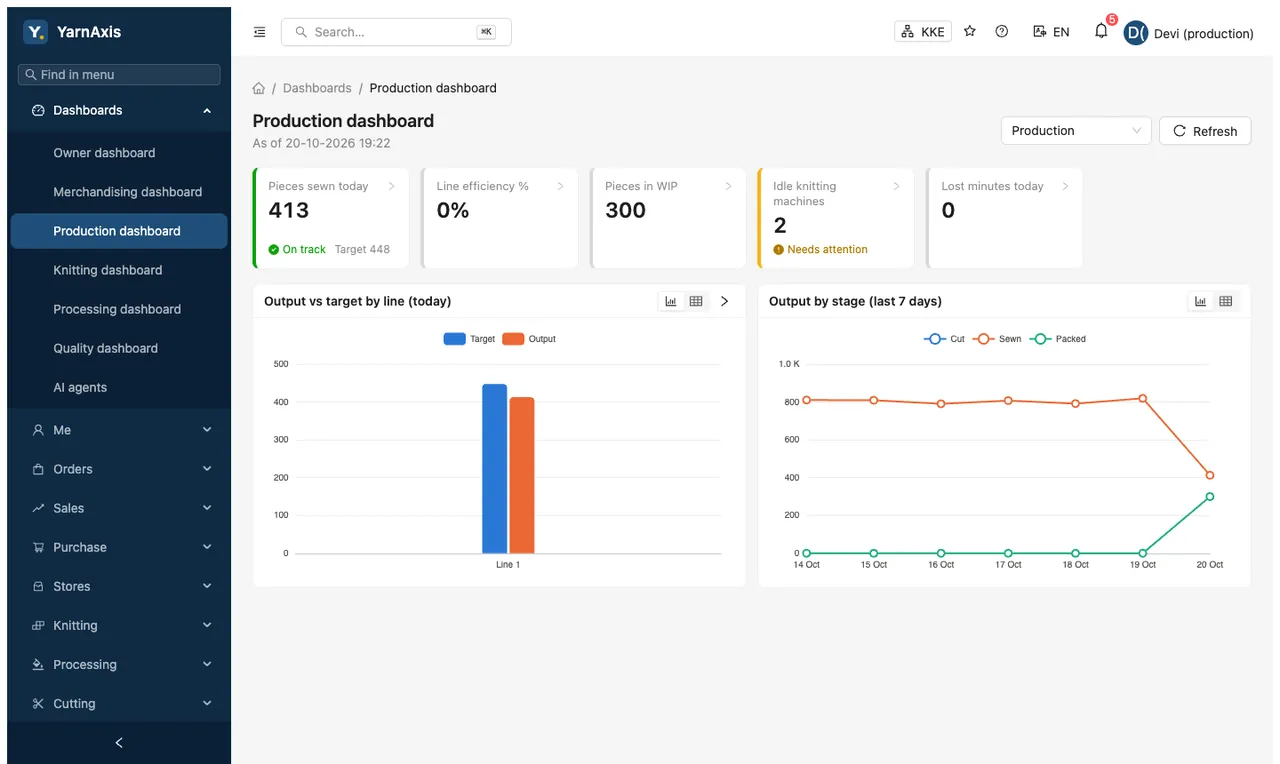Toggle Packed series in legend
1280x764 pixels.
pyautogui.click(x=1058, y=339)
